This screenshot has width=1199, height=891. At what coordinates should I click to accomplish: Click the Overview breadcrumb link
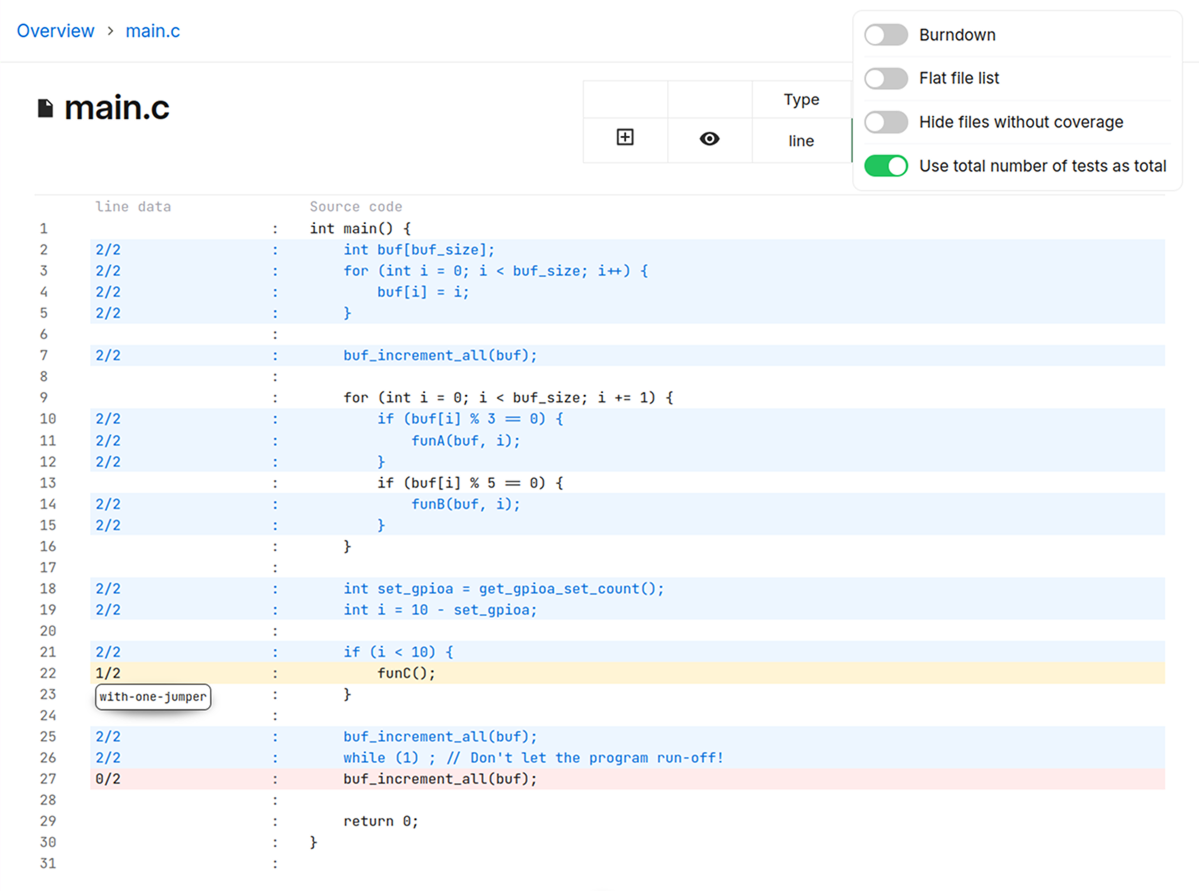[56, 31]
